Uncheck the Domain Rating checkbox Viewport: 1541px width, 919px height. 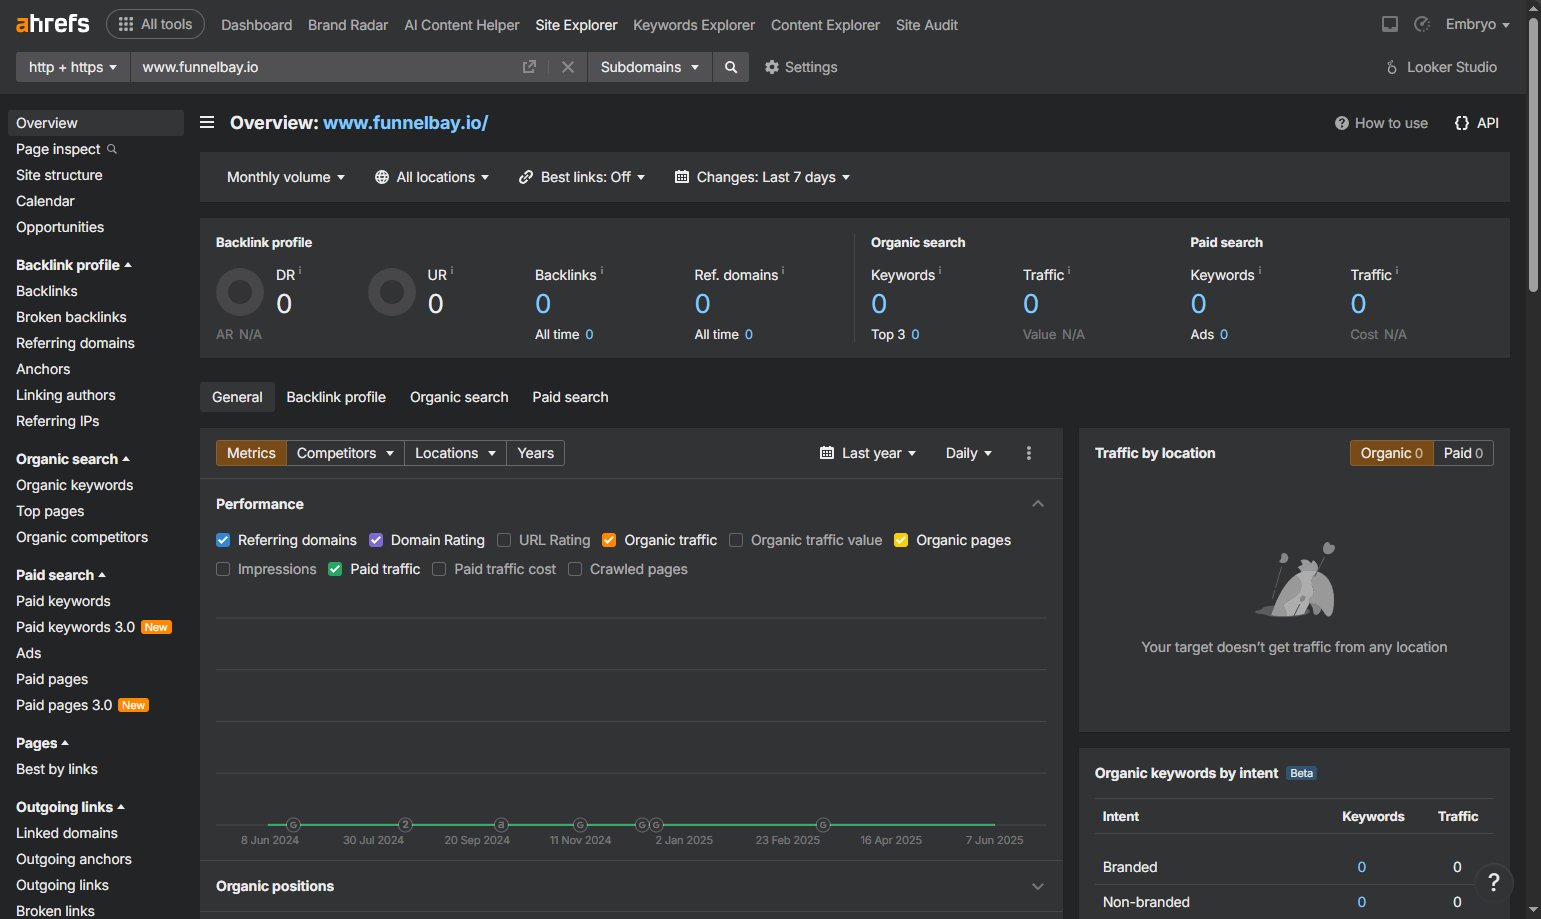coord(376,540)
